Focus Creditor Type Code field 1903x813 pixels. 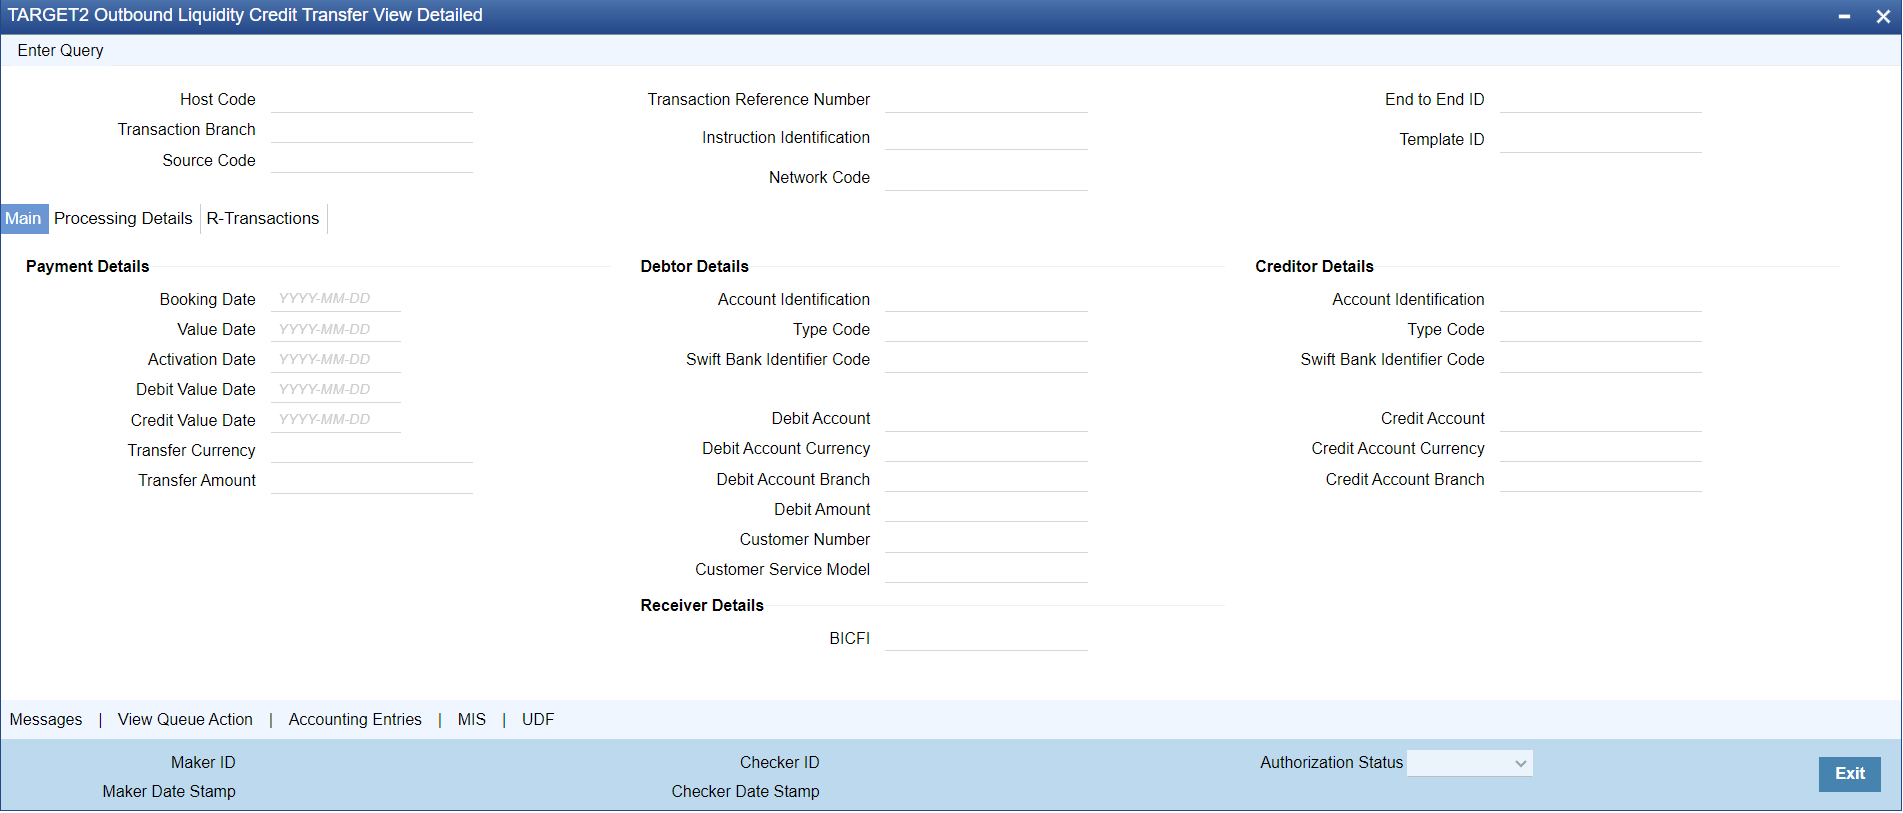click(x=1600, y=329)
